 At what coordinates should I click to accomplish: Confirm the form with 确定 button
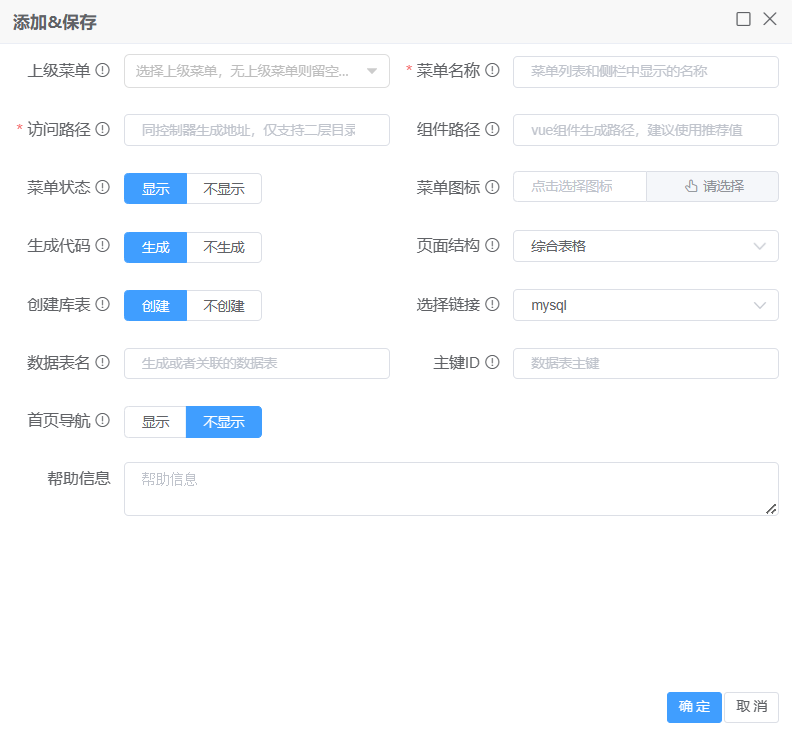click(x=694, y=707)
